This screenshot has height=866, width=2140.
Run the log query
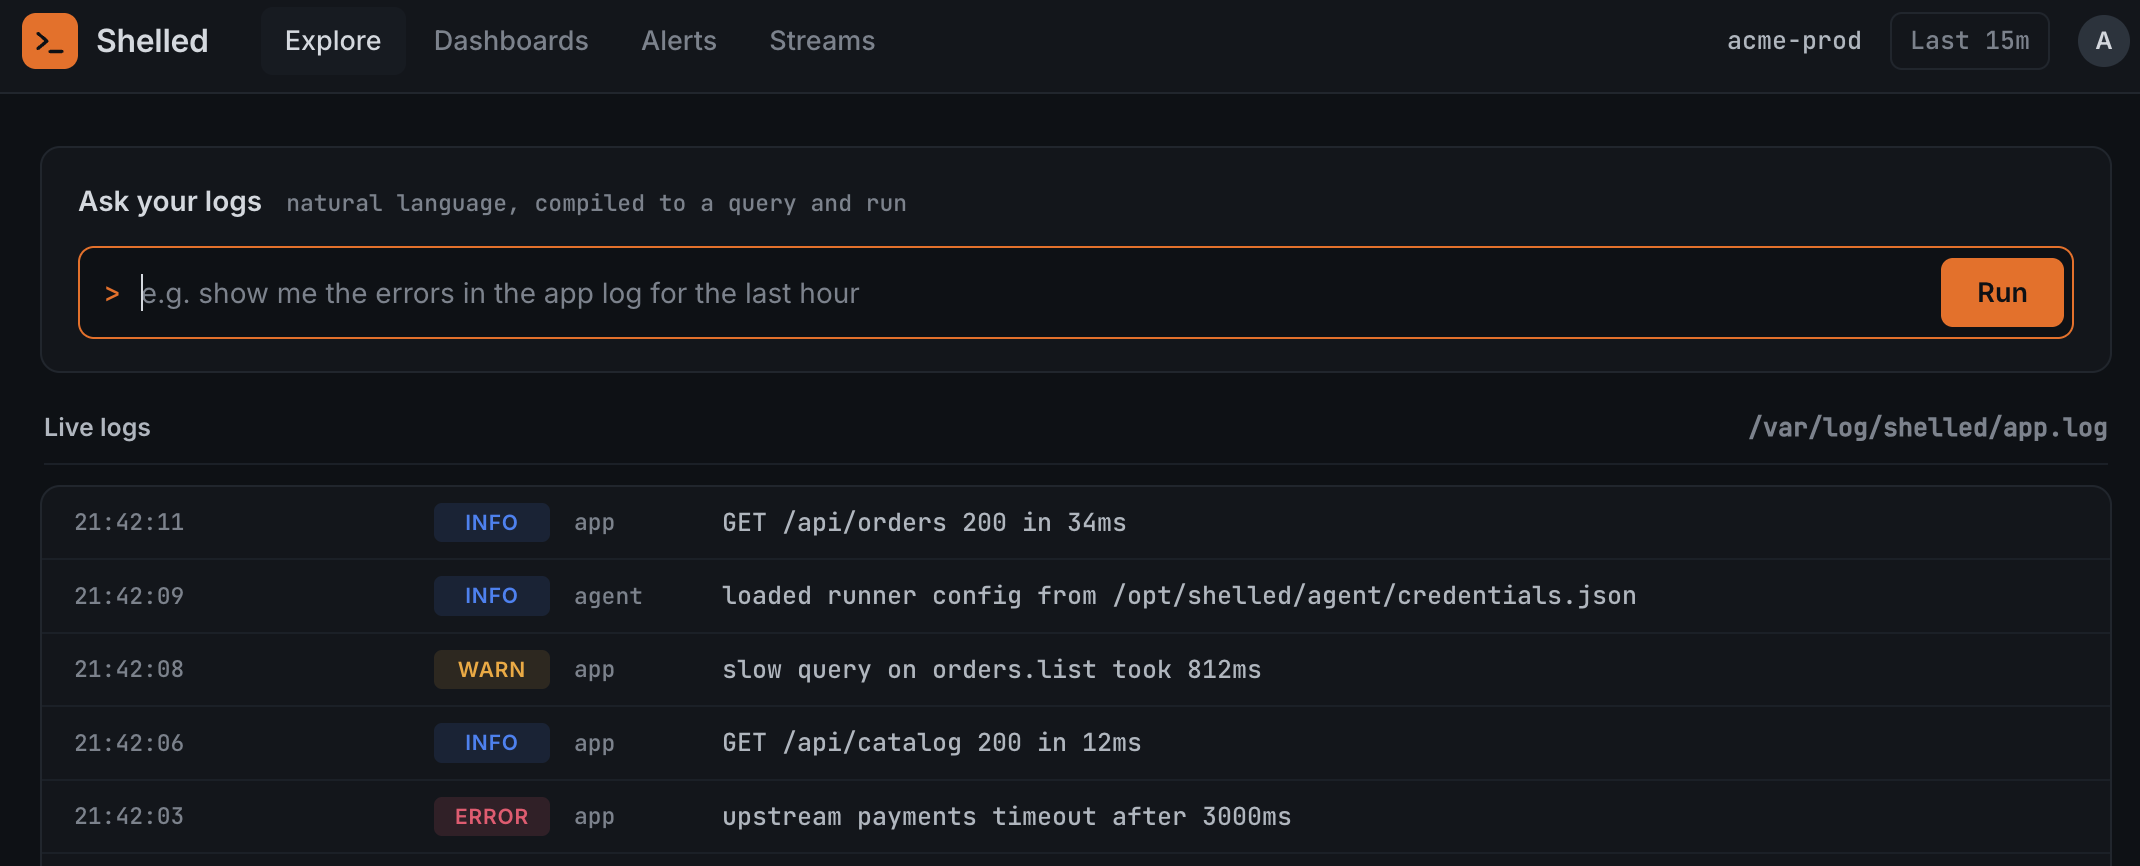[2002, 293]
